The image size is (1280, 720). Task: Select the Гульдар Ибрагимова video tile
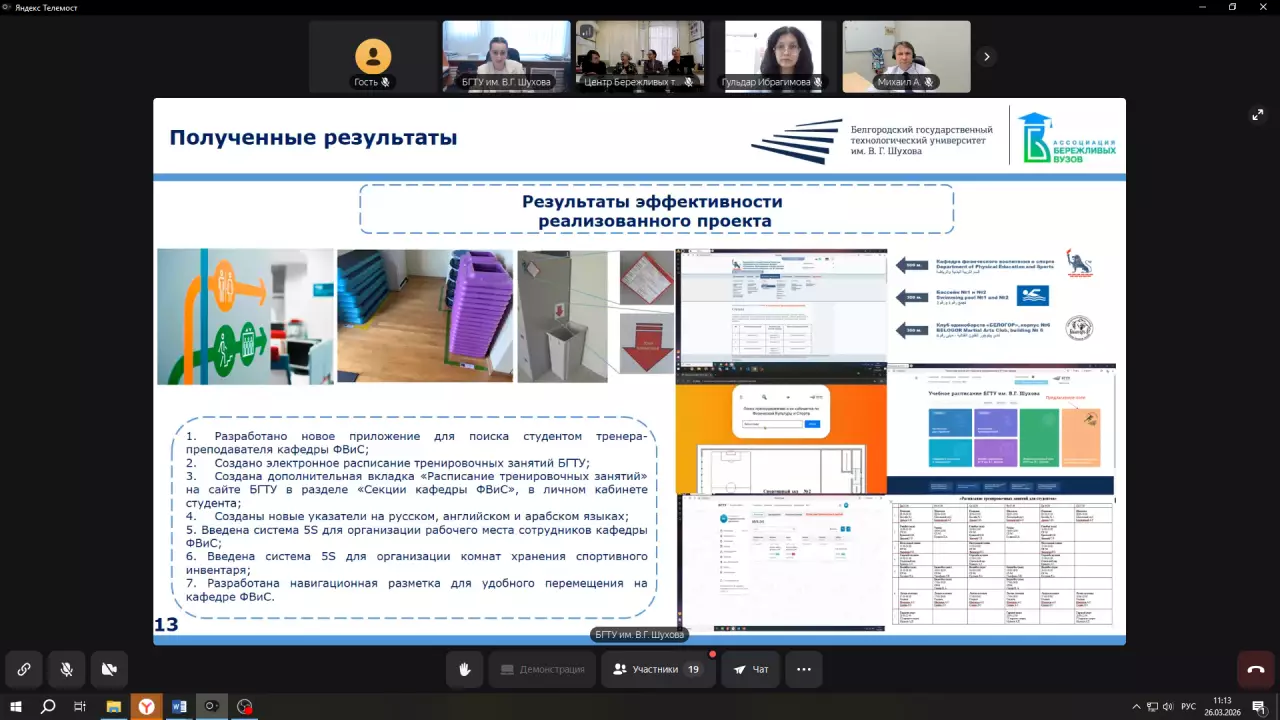(x=772, y=57)
